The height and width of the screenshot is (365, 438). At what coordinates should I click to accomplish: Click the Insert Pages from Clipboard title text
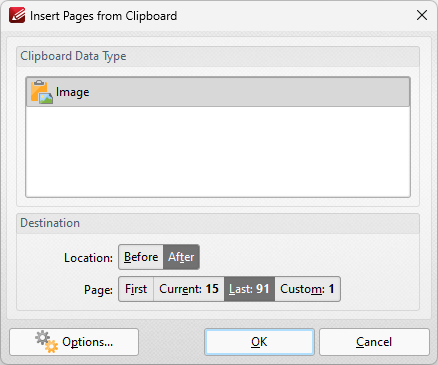coord(104,16)
